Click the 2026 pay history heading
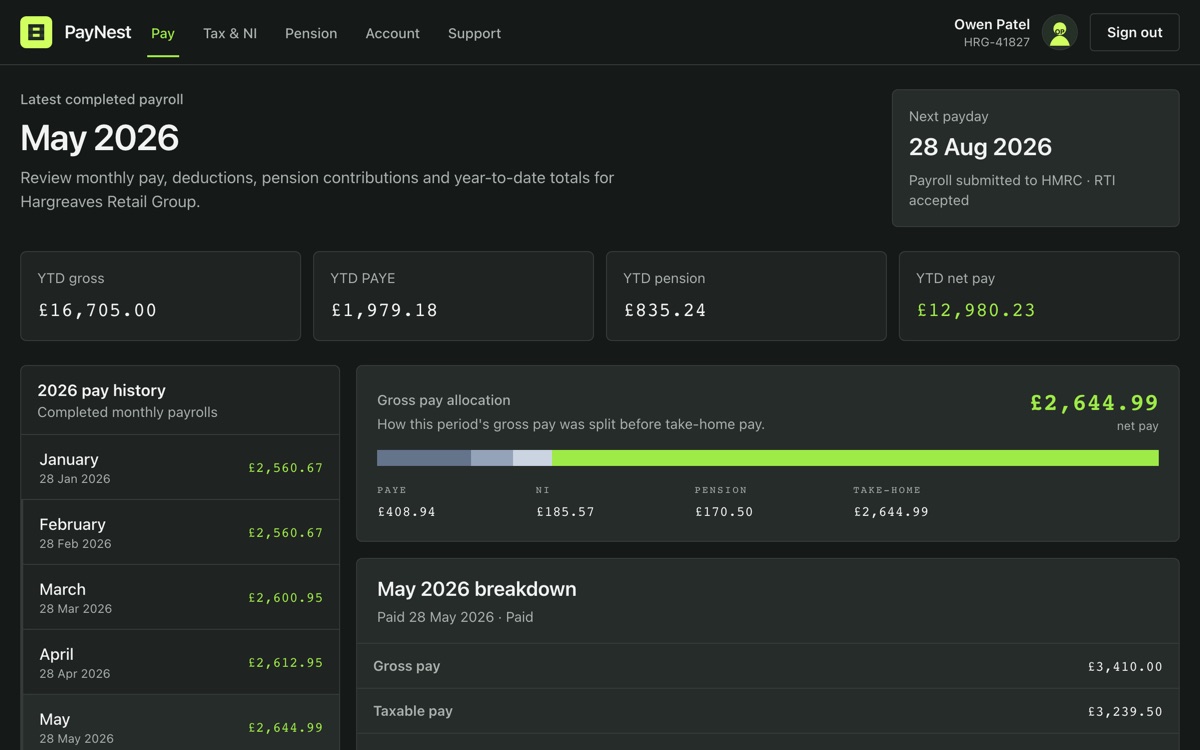This screenshot has width=1200, height=750. coord(101,390)
